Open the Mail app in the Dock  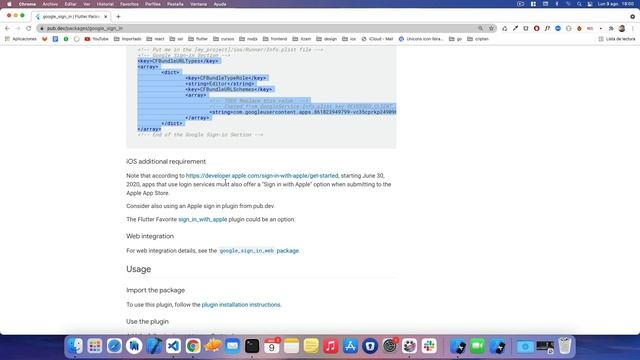tap(232, 346)
